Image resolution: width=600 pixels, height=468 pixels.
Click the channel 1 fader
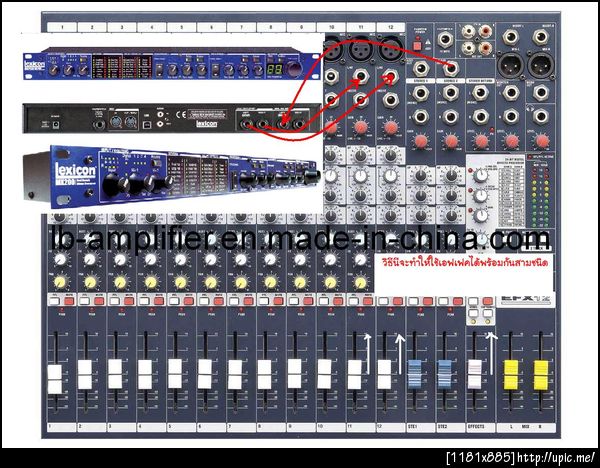pos(55,379)
